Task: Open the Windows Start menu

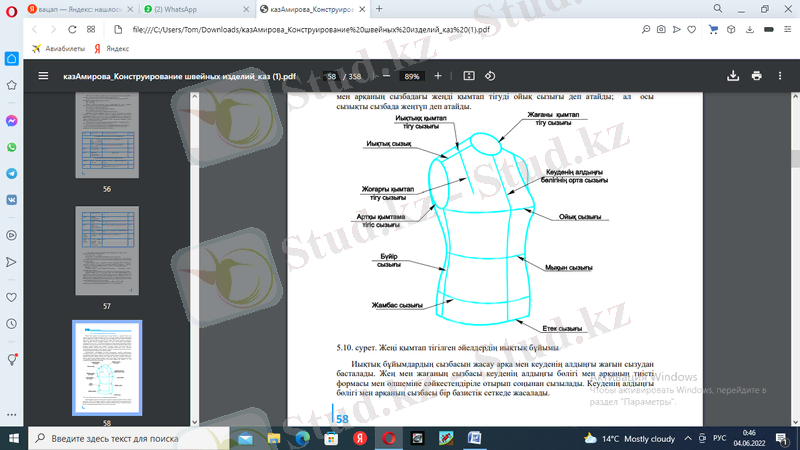Action: (x=14, y=438)
